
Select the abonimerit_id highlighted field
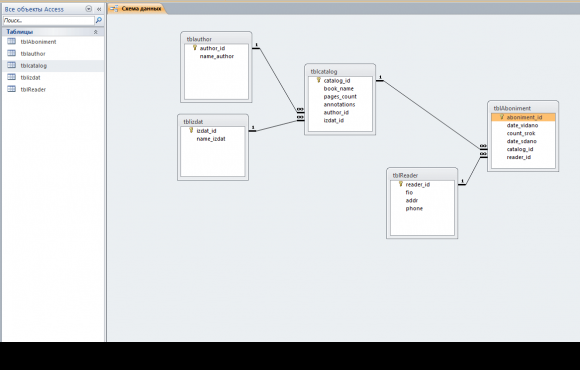523,117
